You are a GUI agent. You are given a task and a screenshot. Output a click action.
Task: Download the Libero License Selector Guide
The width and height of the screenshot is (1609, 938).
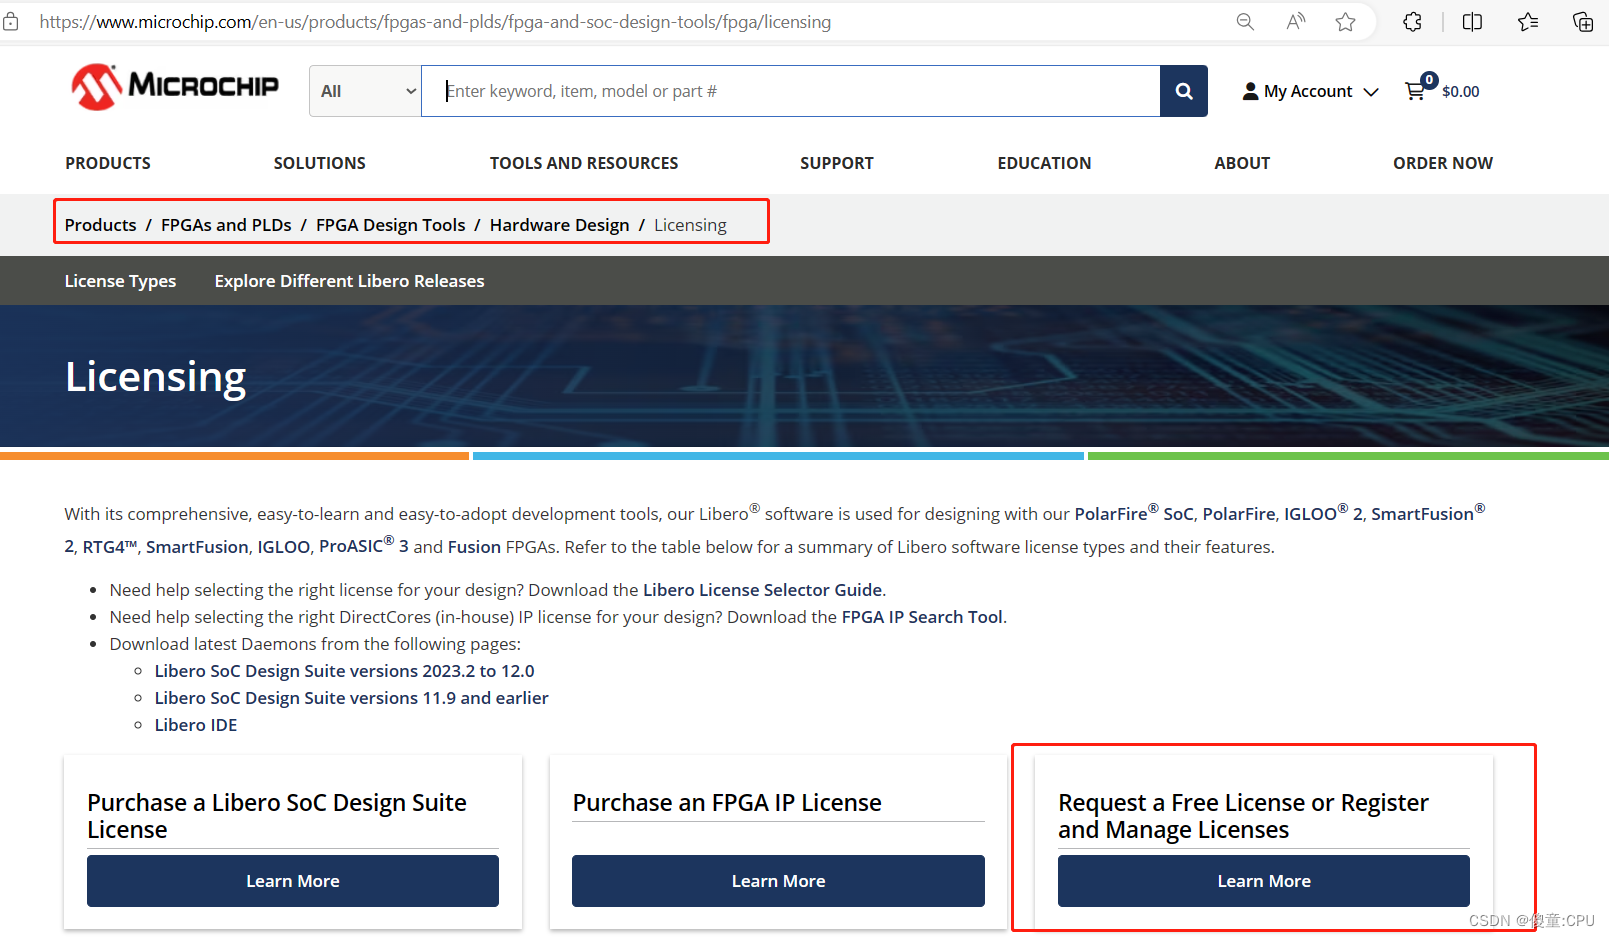(x=762, y=590)
